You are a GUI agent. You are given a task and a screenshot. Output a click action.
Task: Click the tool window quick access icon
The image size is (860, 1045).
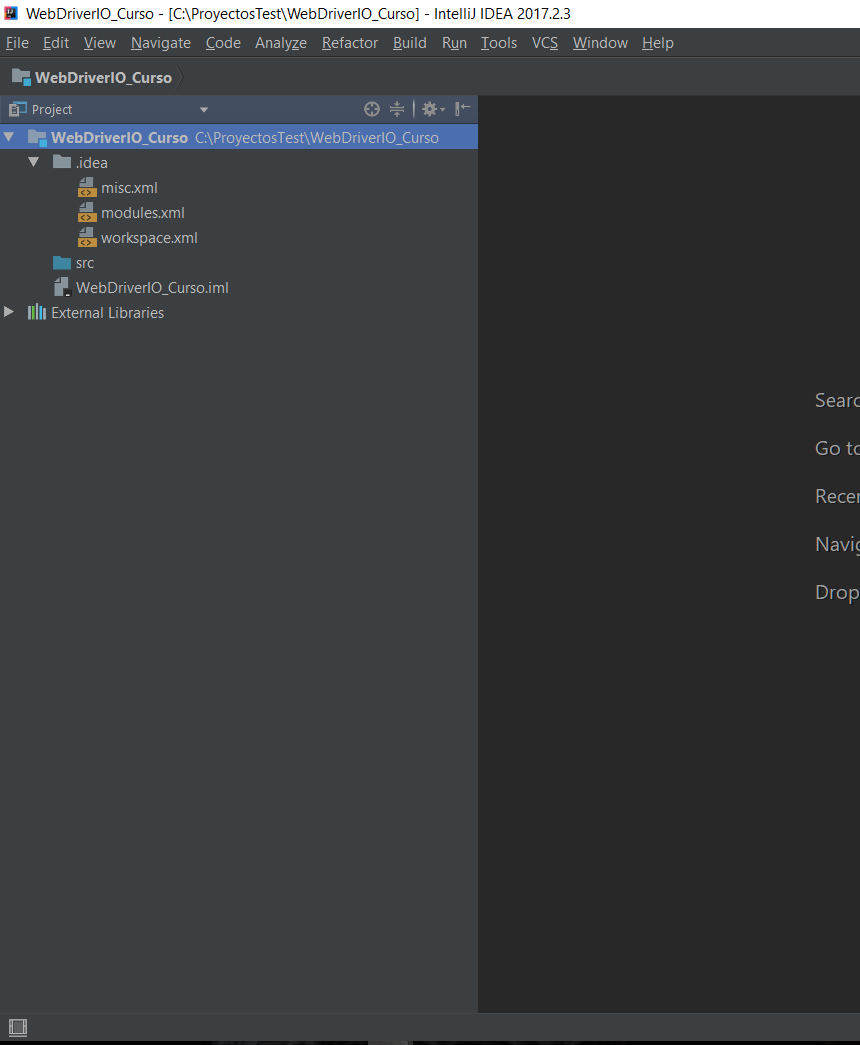(x=18, y=1027)
